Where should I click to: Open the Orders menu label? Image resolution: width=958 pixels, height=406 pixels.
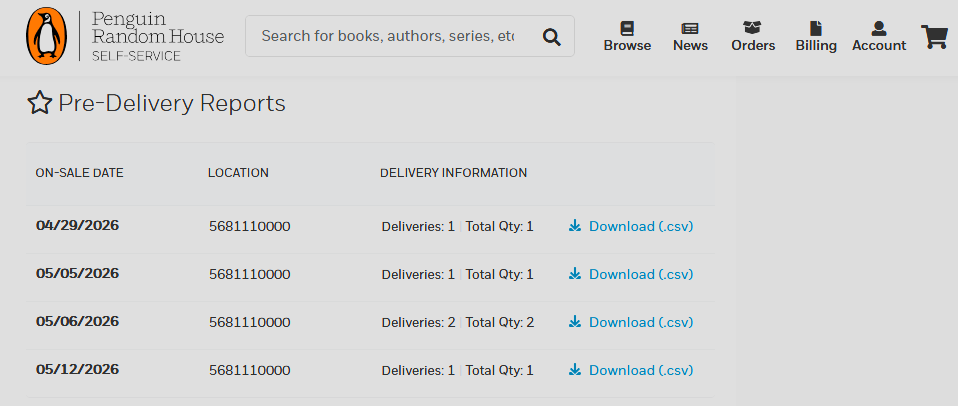click(753, 46)
